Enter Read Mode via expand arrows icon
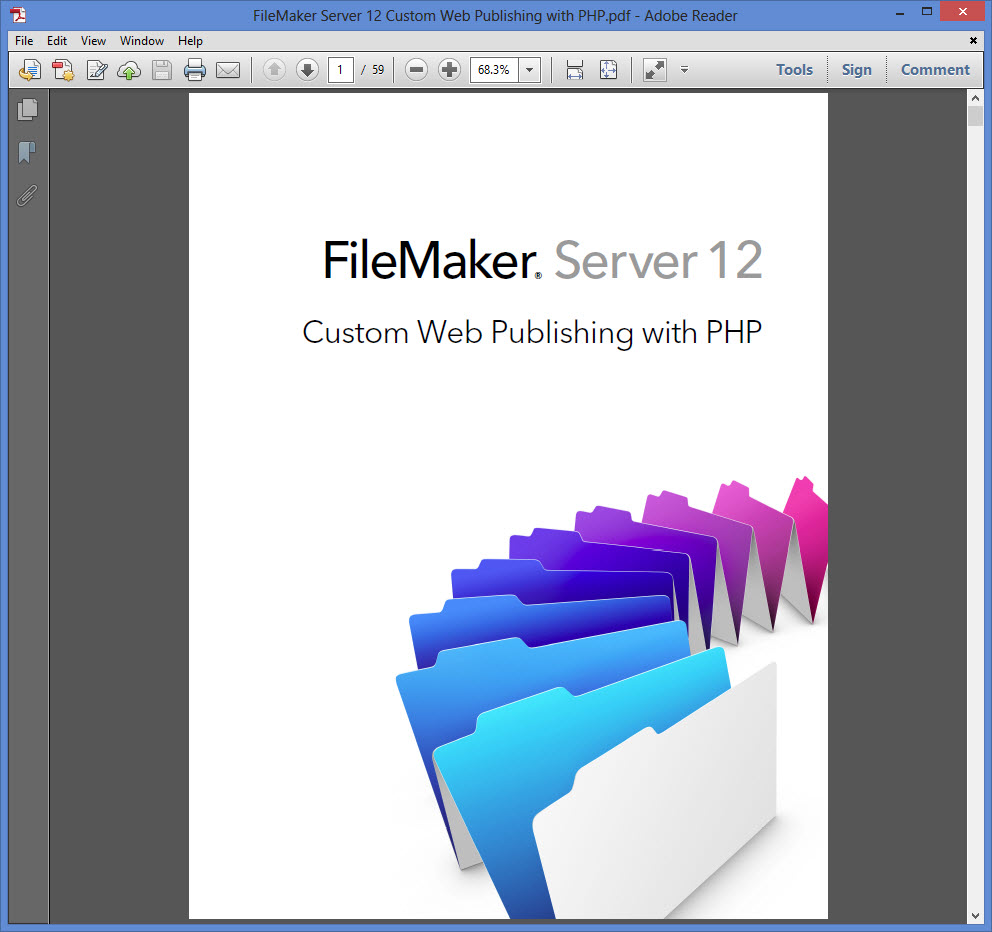This screenshot has height=932, width=992. pos(655,70)
